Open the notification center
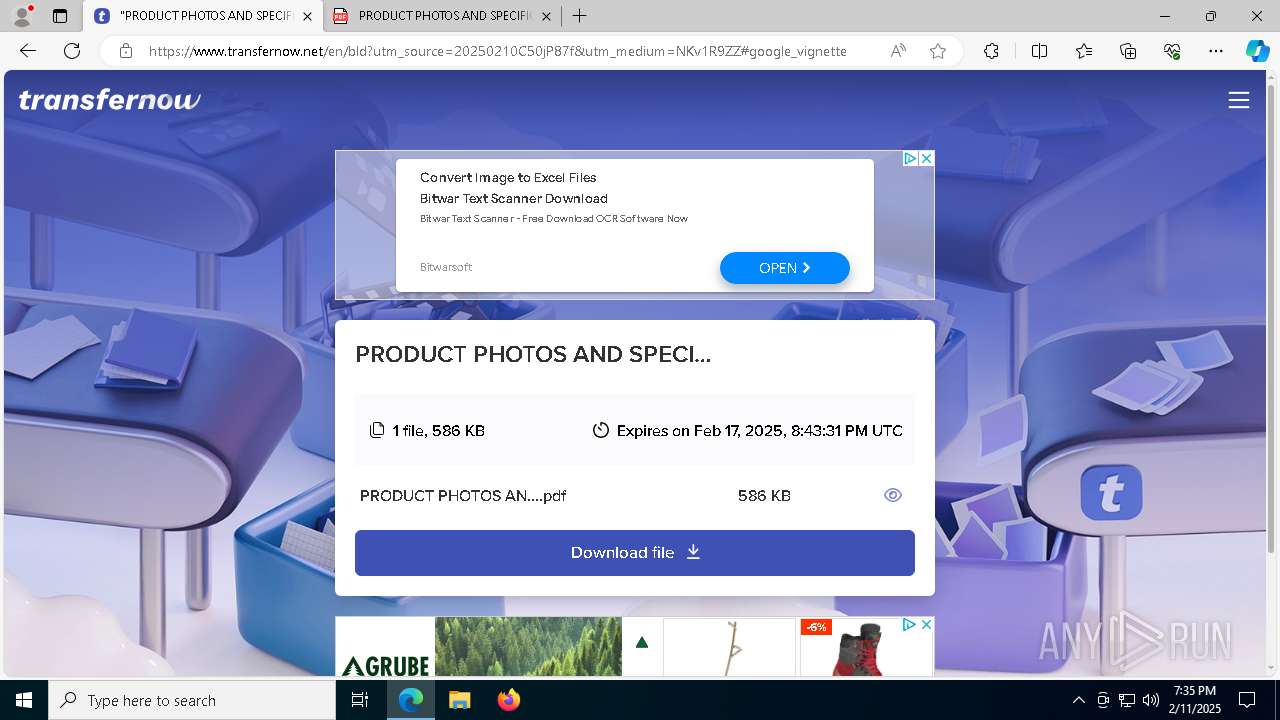 click(x=1247, y=700)
